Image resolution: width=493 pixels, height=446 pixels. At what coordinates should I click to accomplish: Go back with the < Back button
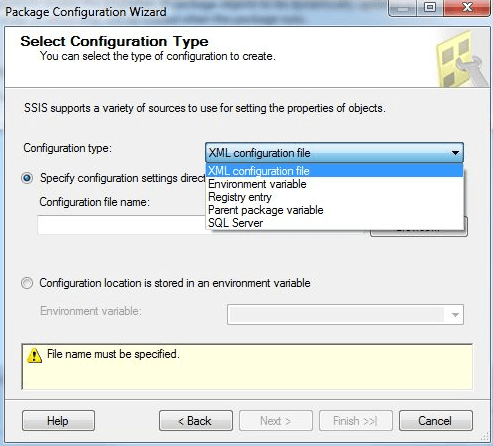(196, 421)
